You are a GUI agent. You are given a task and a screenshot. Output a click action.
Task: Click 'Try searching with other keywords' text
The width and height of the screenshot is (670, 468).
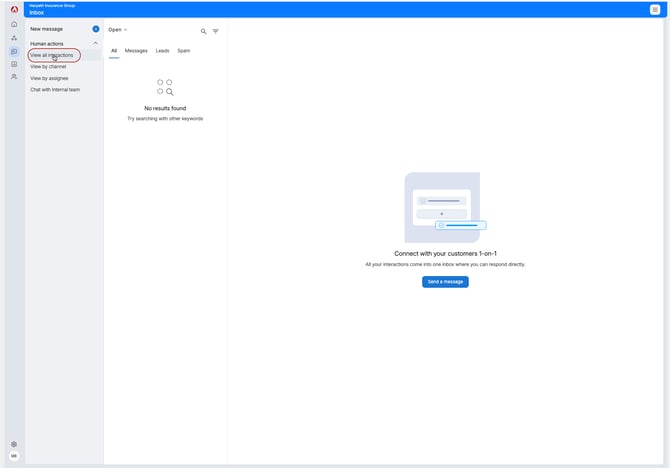pos(165,119)
